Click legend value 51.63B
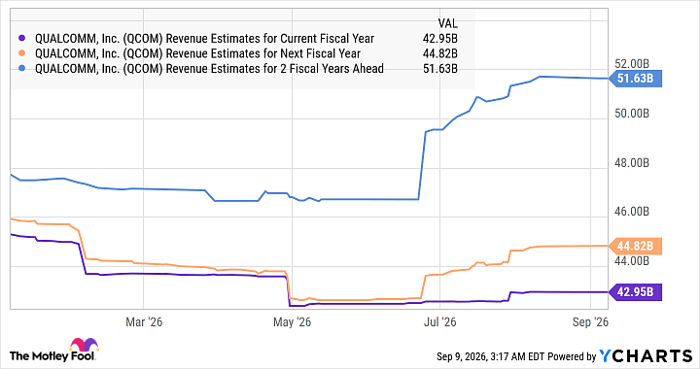Image resolution: width=700 pixels, height=369 pixels. [x=440, y=69]
